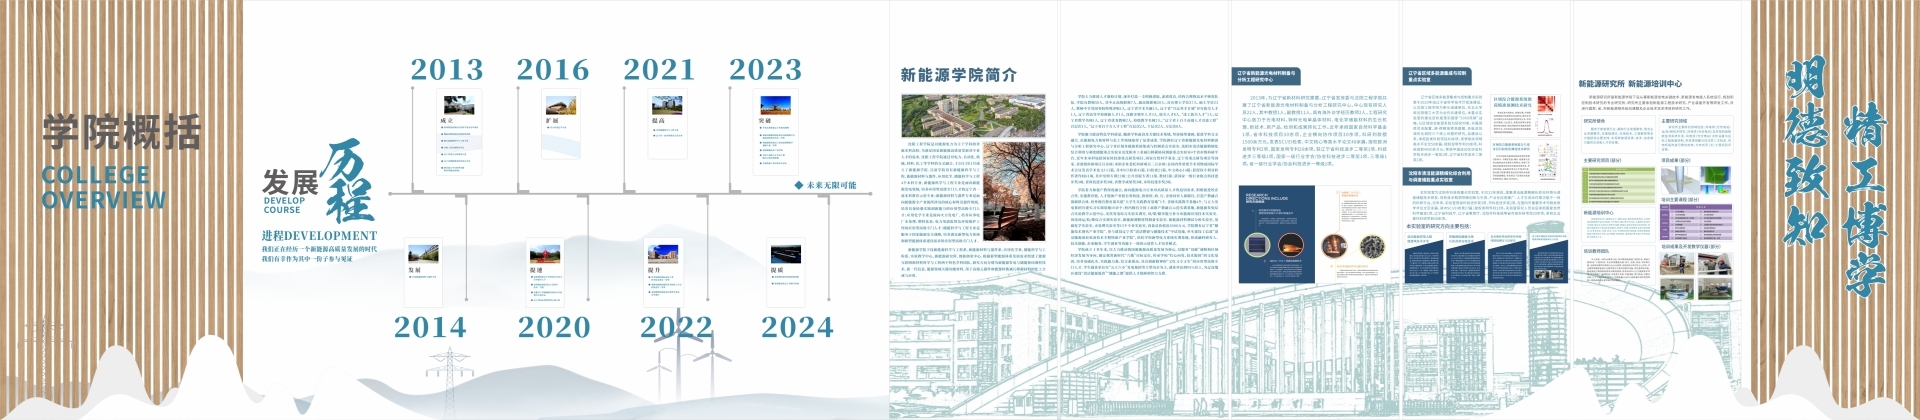The width and height of the screenshot is (1920, 420).
Task: Click the 辽宁省新能源光电材料制备与分析 banner
Action: pos(1267,76)
